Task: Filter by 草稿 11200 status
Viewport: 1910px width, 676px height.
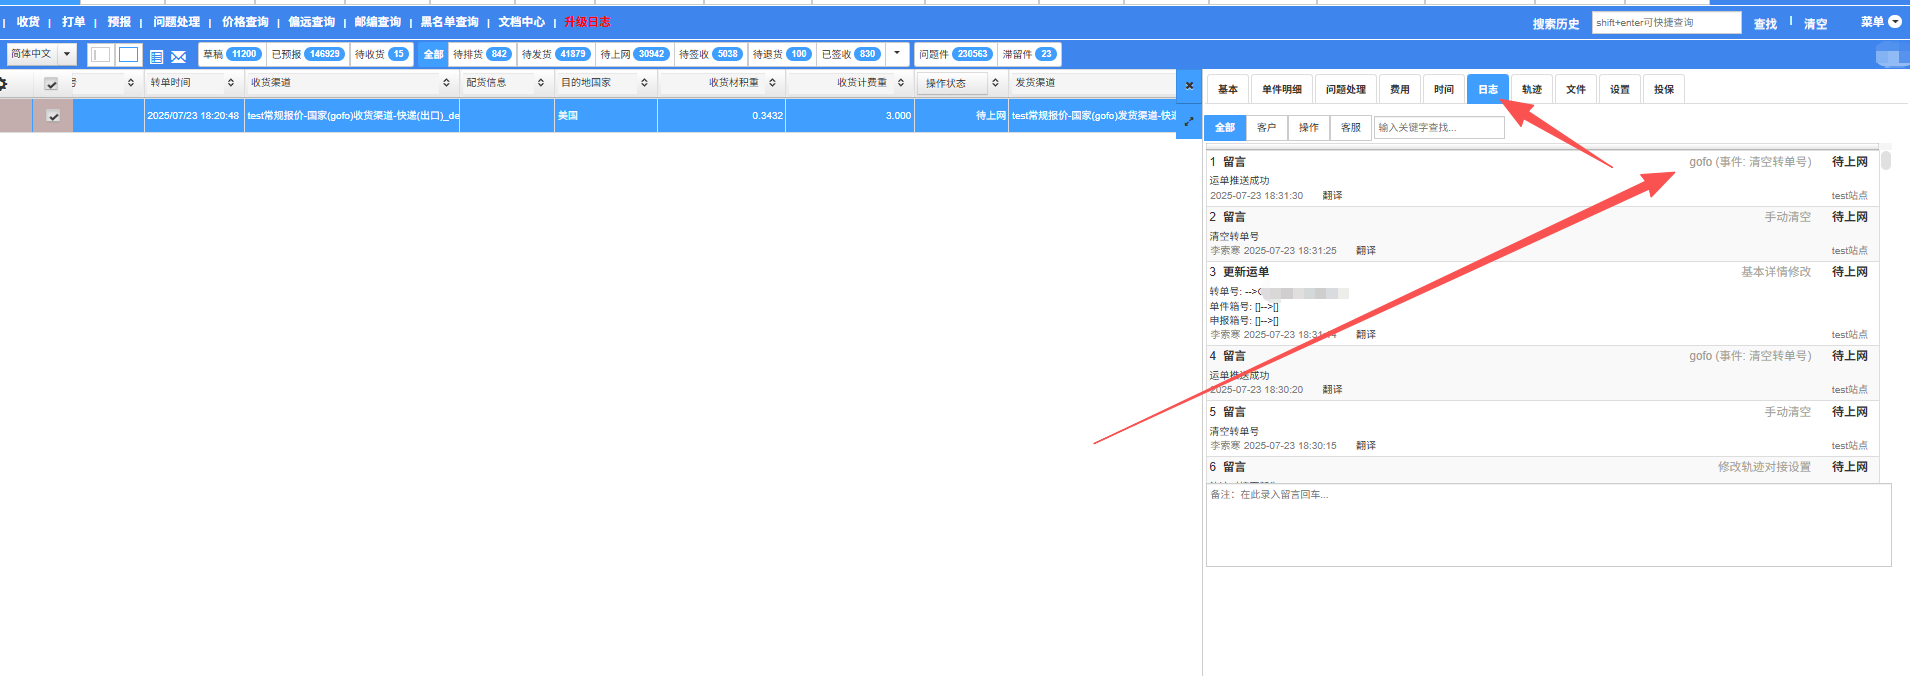Action: point(232,54)
